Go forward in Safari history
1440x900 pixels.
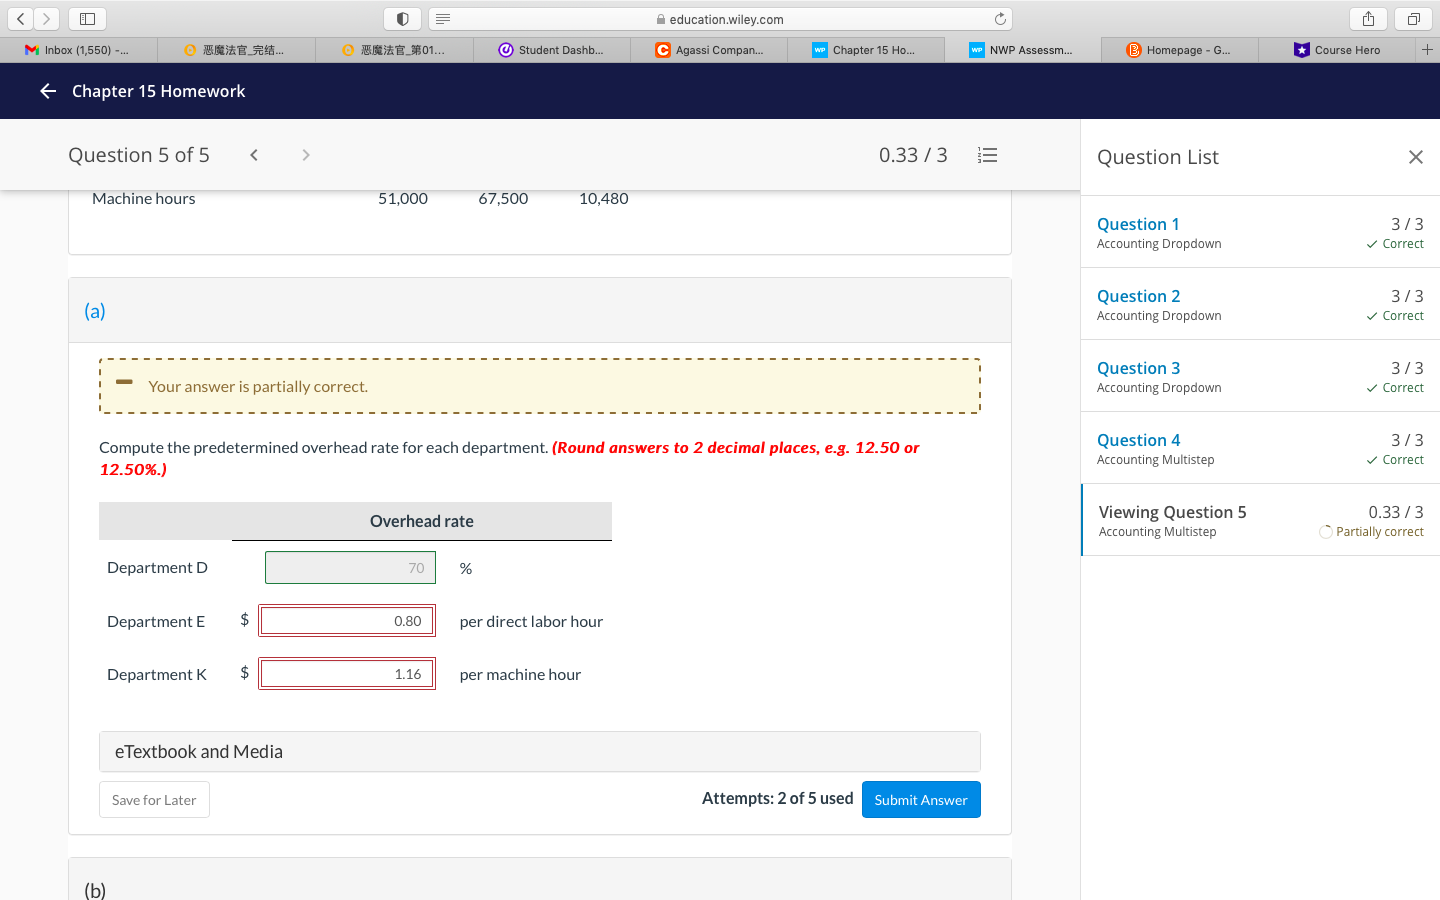(46, 19)
